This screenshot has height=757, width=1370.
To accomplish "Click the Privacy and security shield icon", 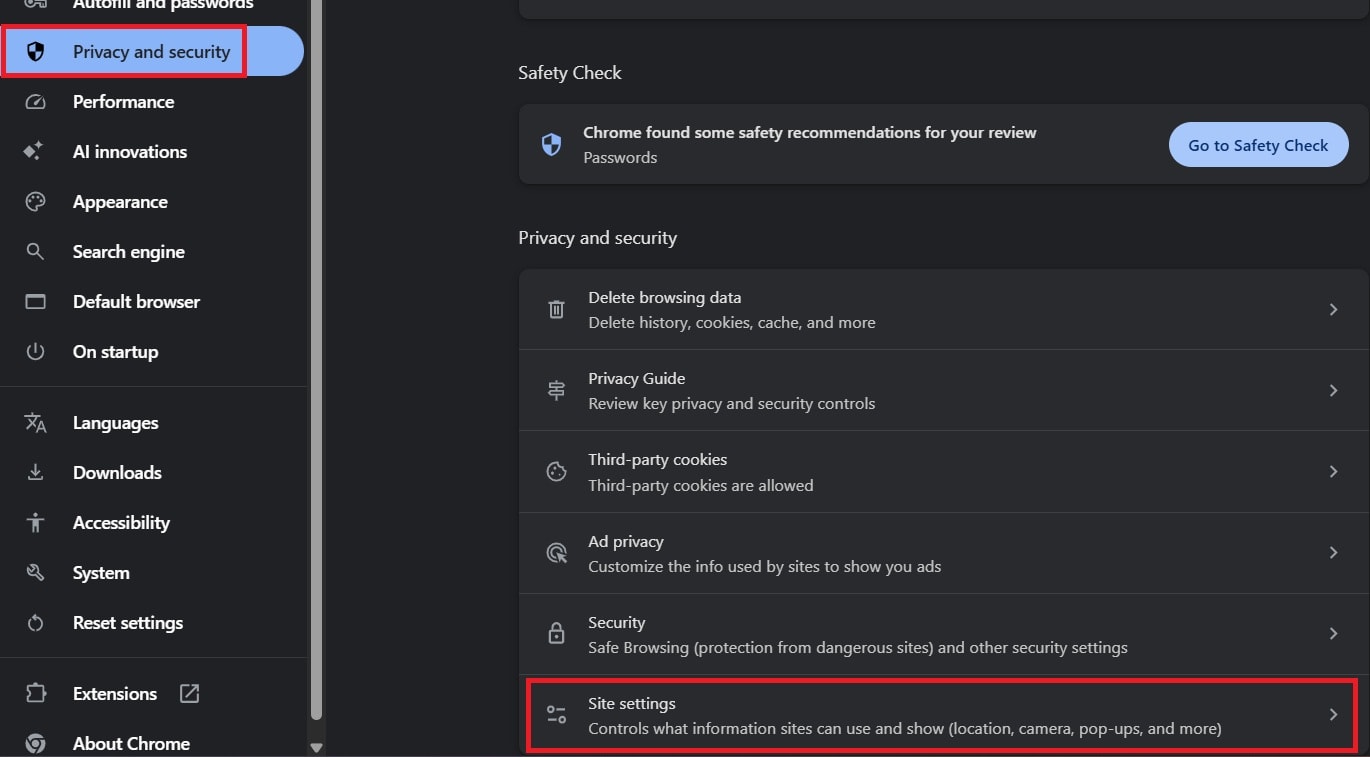I will pos(35,52).
